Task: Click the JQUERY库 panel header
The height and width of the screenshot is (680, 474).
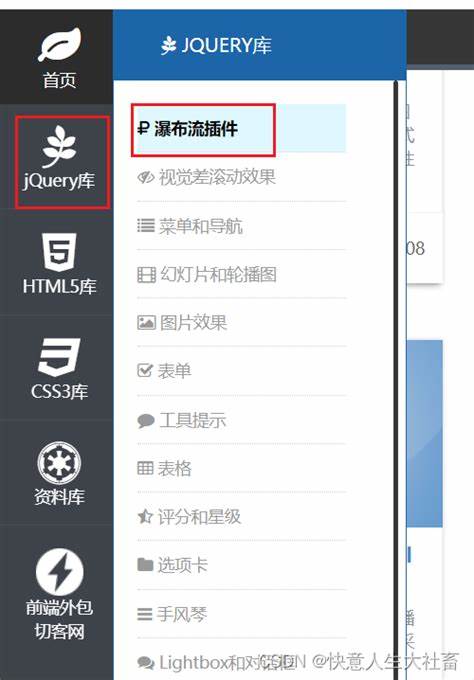Action: pos(259,45)
